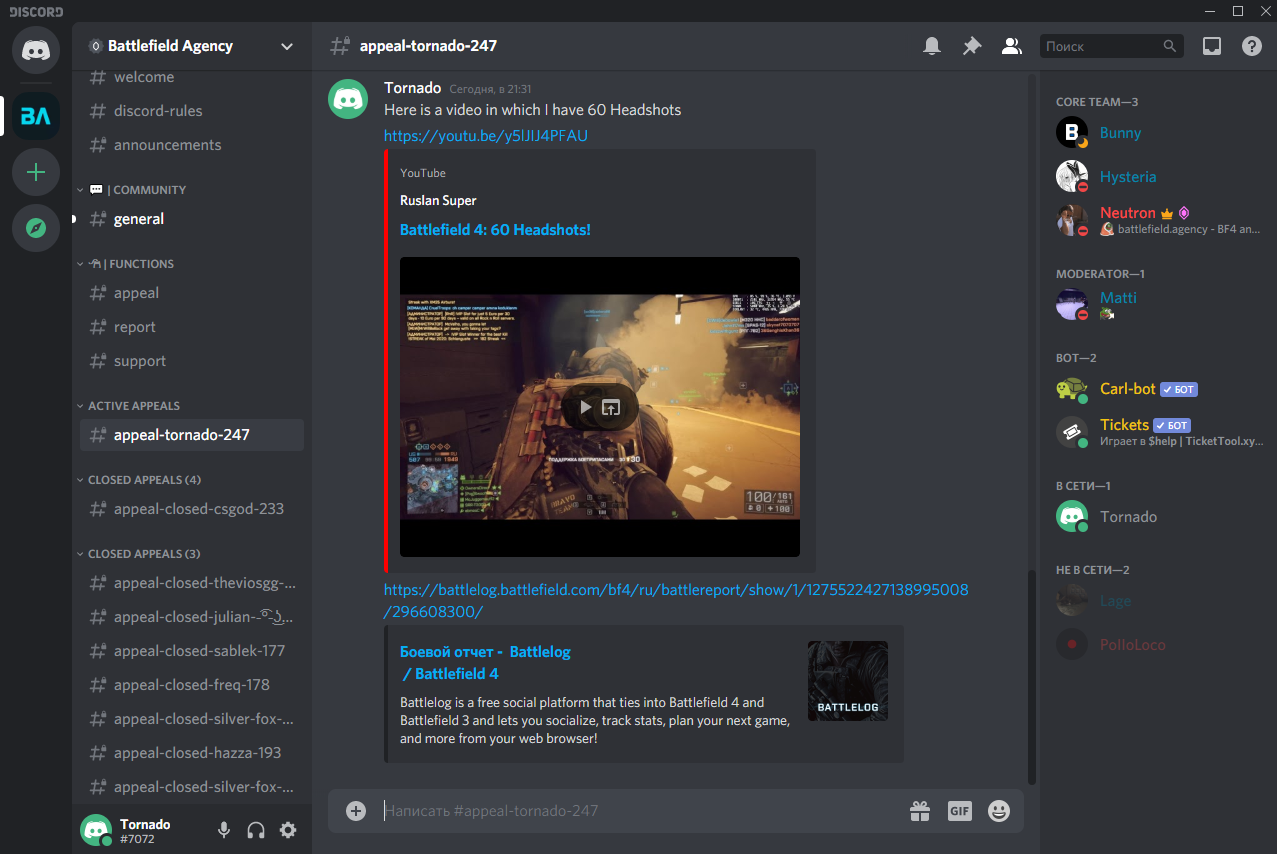The height and width of the screenshot is (854, 1277).
Task: Switch to the general channel
Action: coord(192,219)
